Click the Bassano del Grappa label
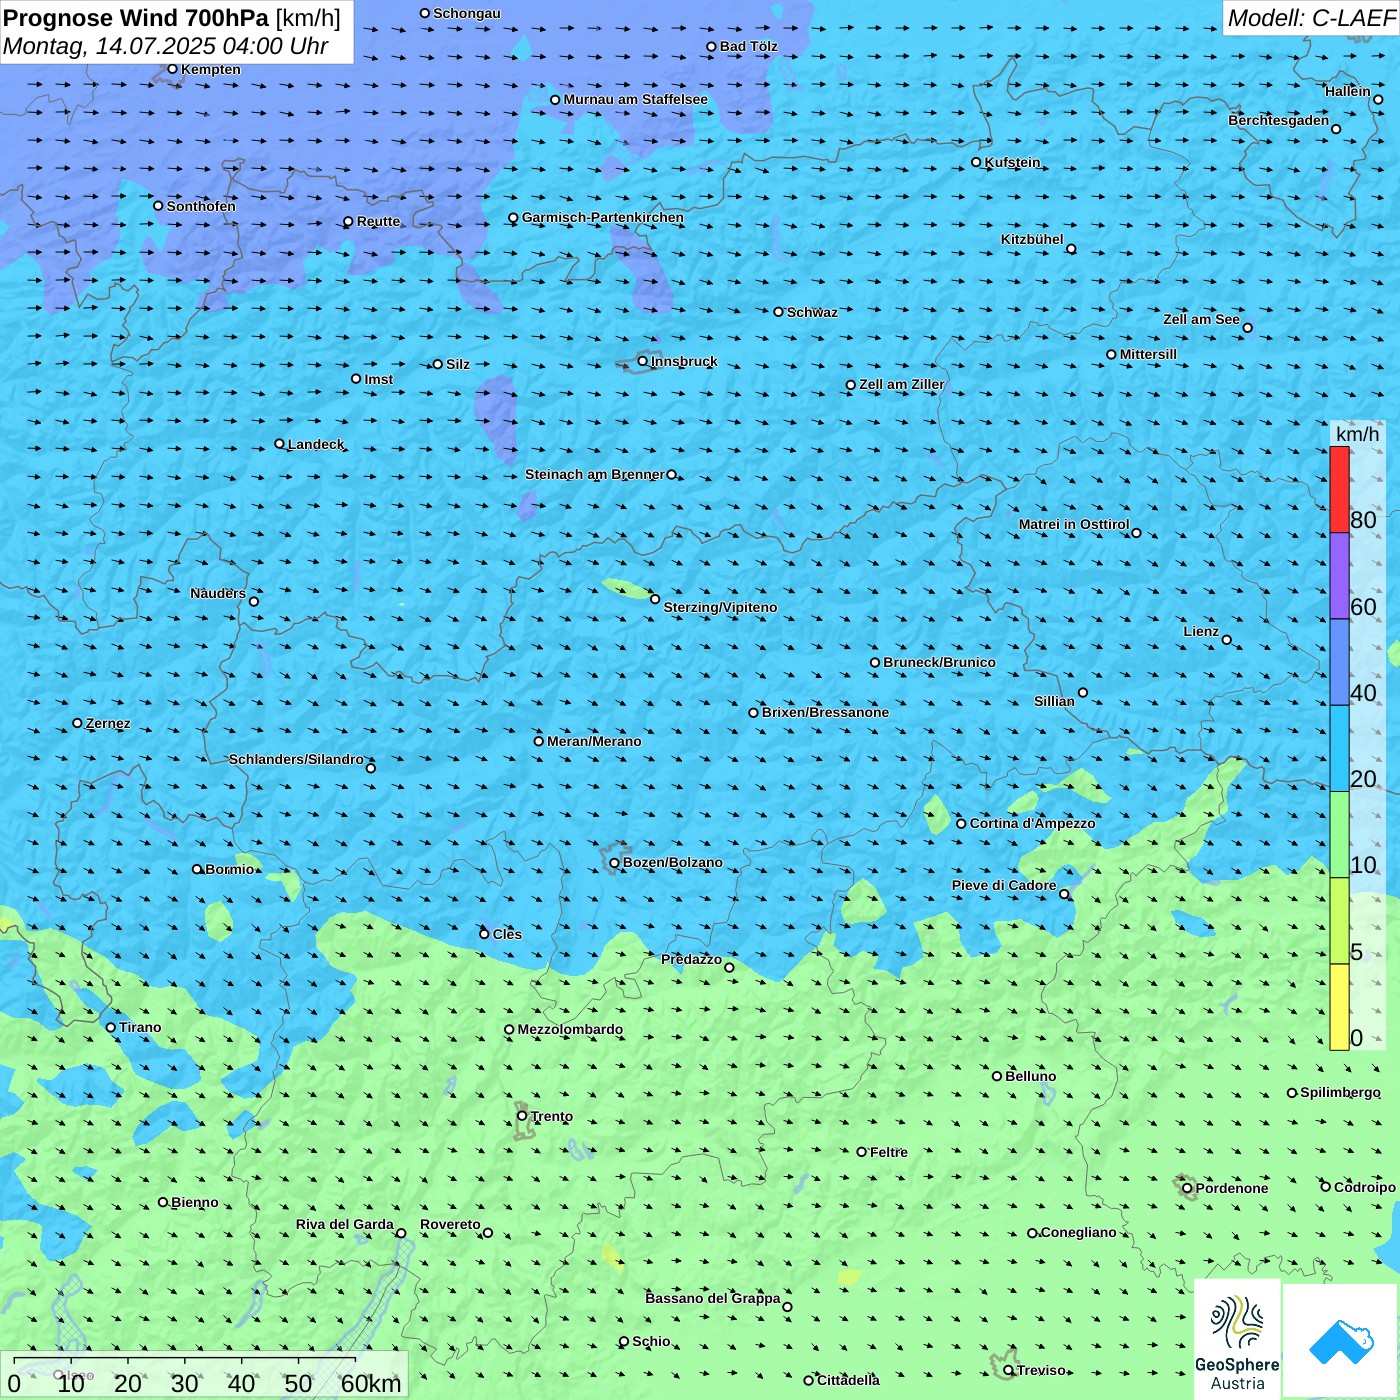The width and height of the screenshot is (1400, 1400). pyautogui.click(x=713, y=1298)
